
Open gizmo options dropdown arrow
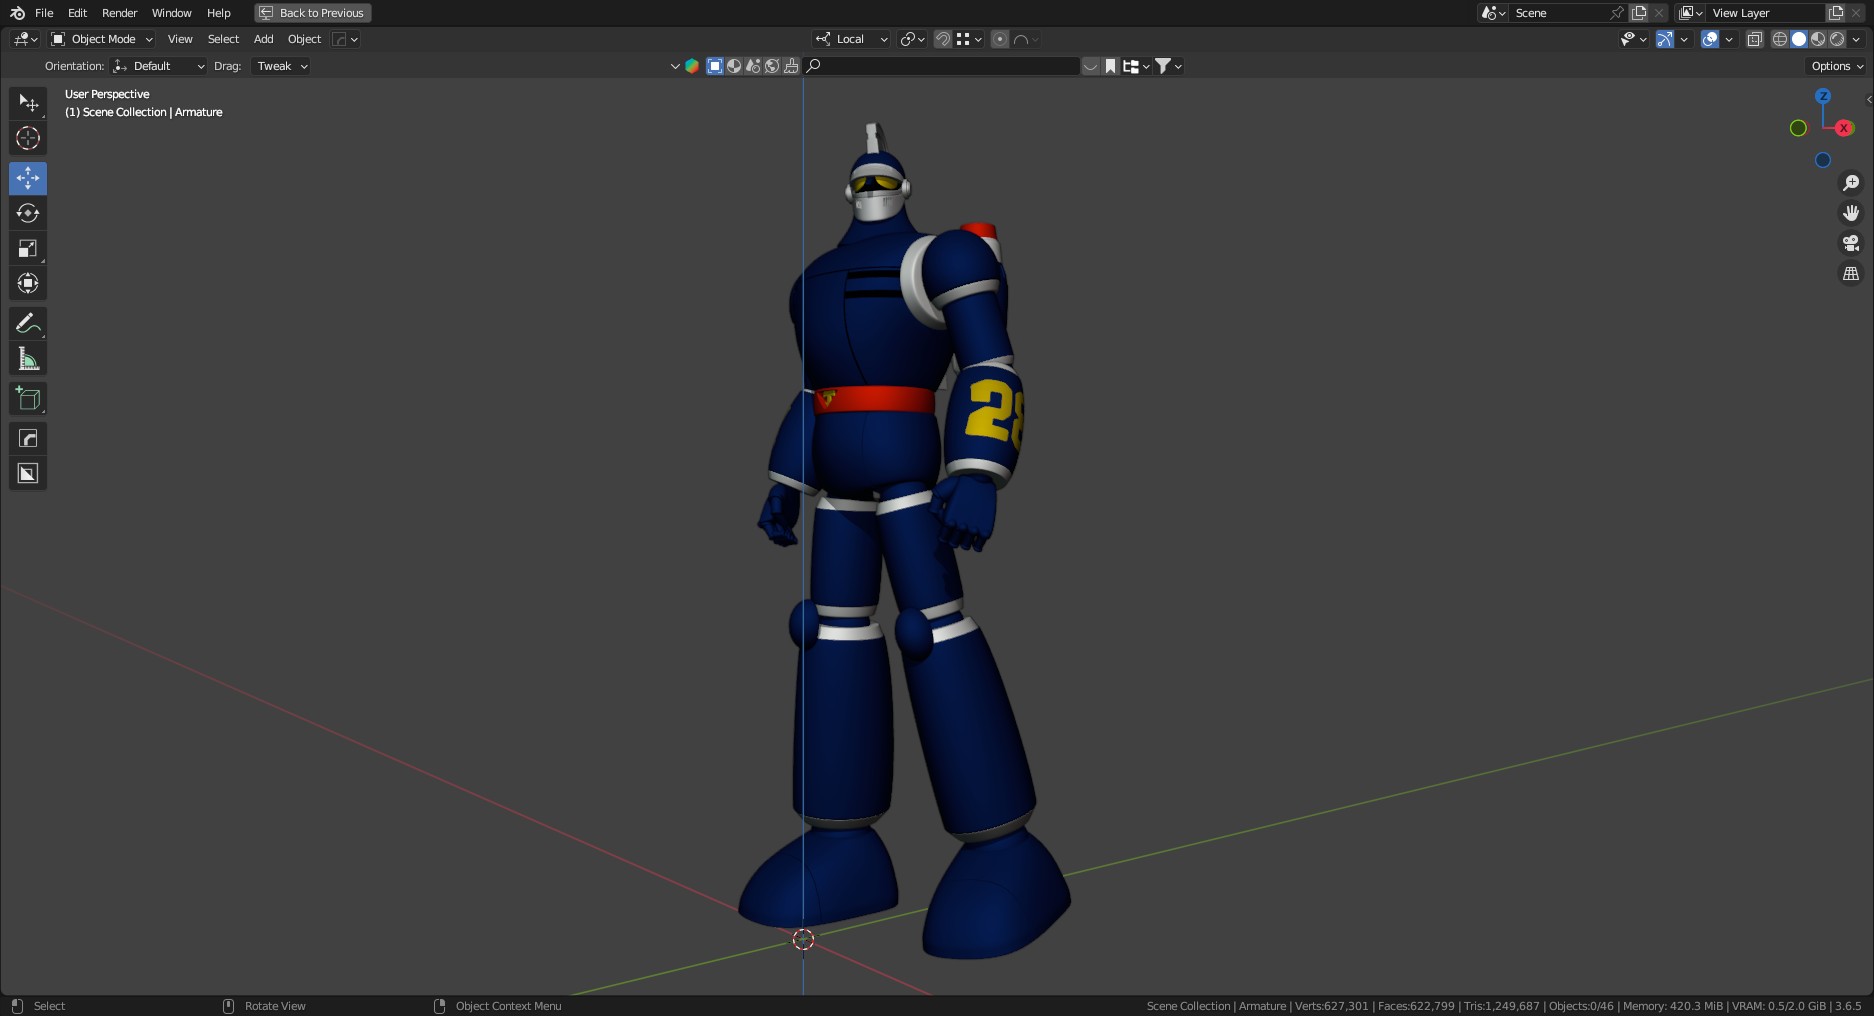(1684, 39)
